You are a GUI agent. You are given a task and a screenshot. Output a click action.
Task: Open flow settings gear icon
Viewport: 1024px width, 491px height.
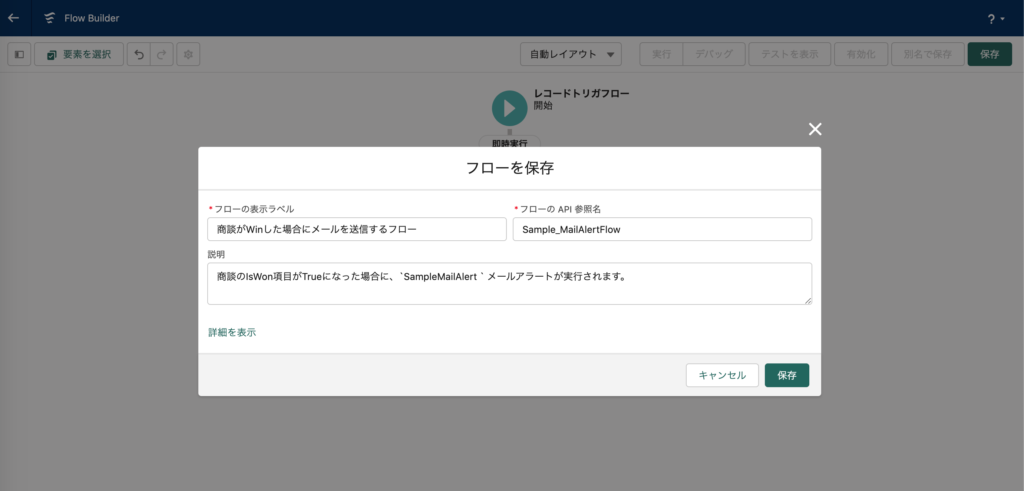(188, 54)
